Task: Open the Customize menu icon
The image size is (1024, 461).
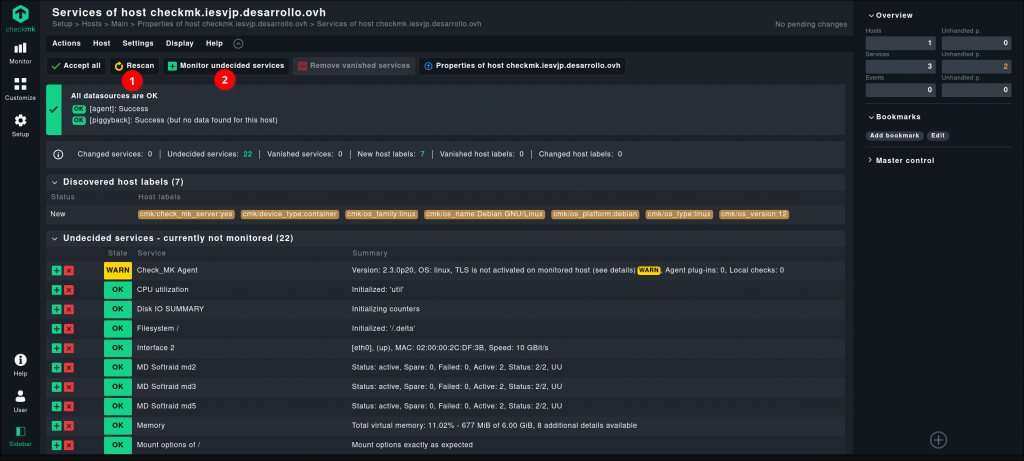Action: coord(20,88)
